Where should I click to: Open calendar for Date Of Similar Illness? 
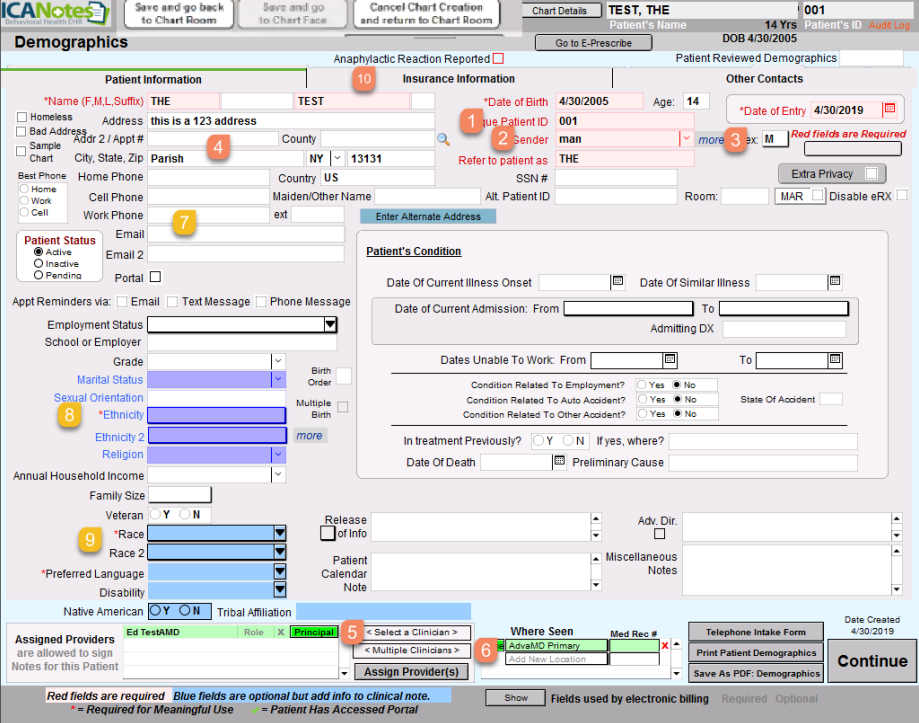[x=834, y=282]
